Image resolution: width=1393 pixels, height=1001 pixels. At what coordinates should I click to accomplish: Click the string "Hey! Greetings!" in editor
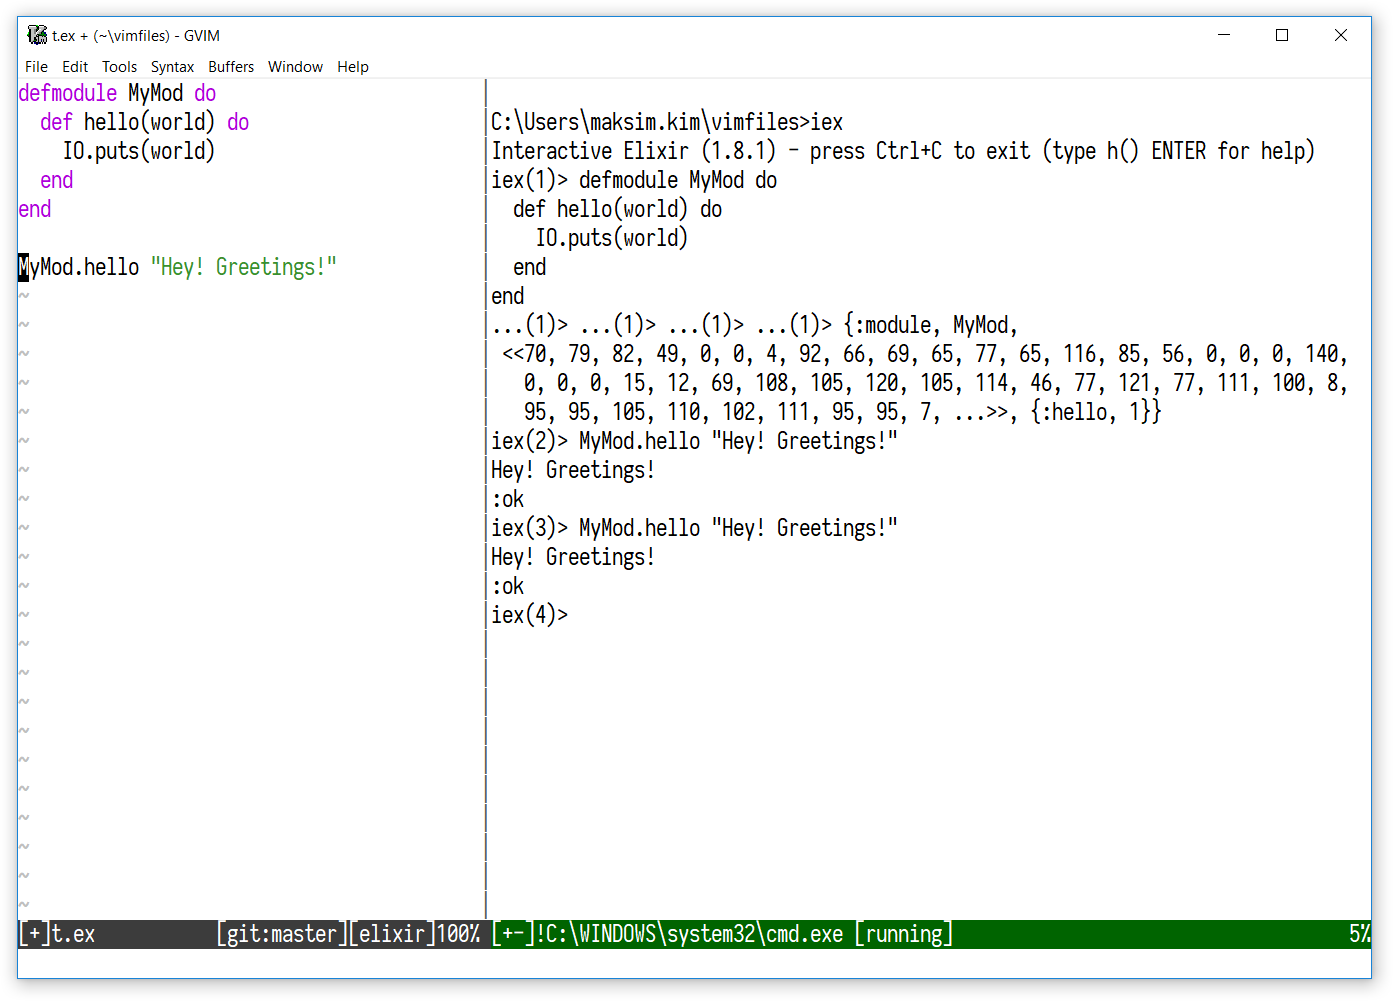[244, 267]
